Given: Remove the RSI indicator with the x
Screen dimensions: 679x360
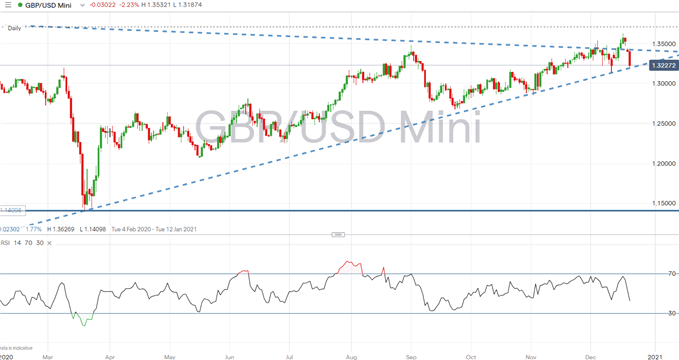Looking at the screenshot, I should [49, 243].
